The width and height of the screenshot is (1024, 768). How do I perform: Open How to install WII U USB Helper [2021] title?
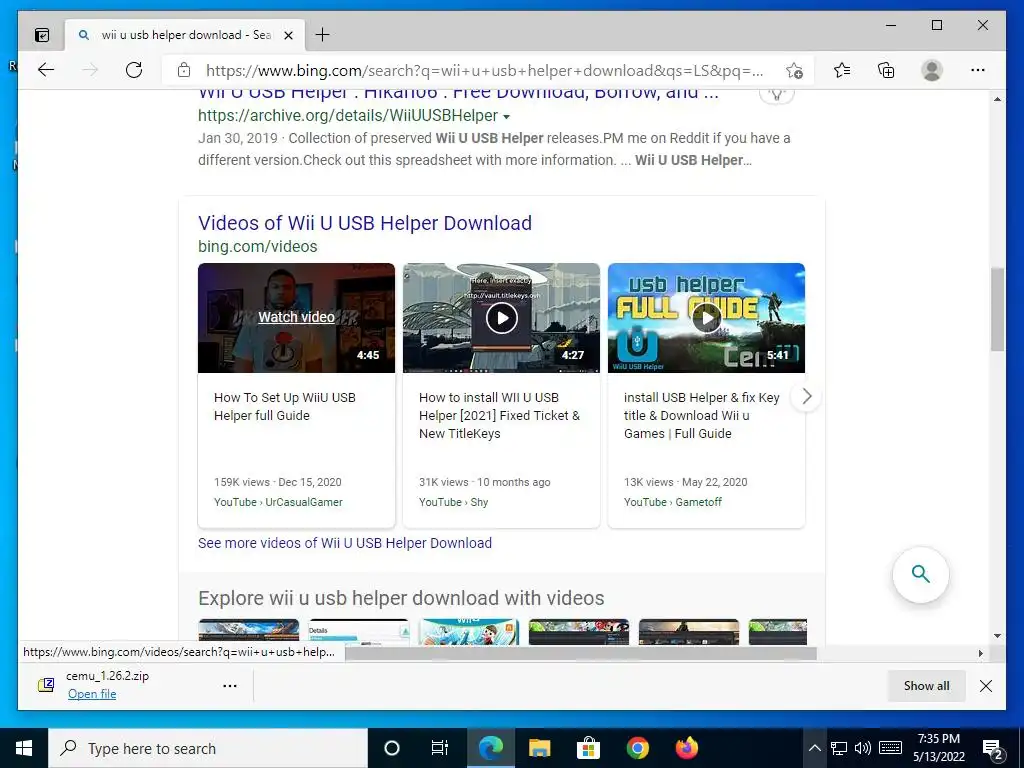[x=500, y=415]
